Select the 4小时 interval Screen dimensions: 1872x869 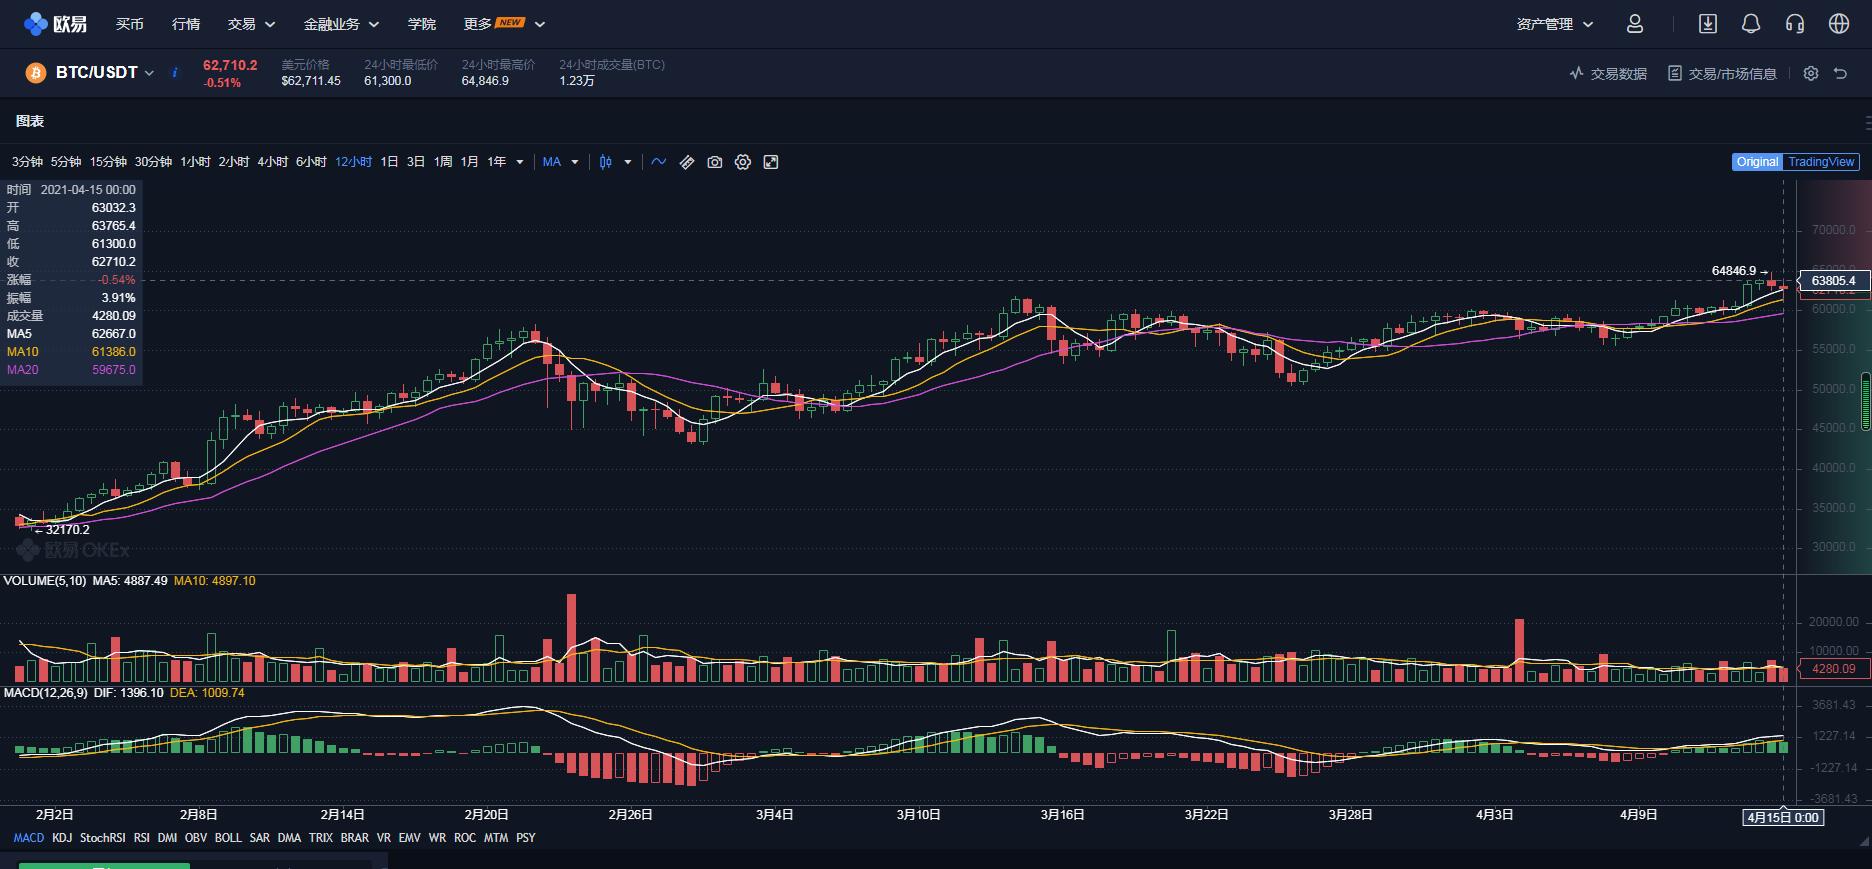272,162
